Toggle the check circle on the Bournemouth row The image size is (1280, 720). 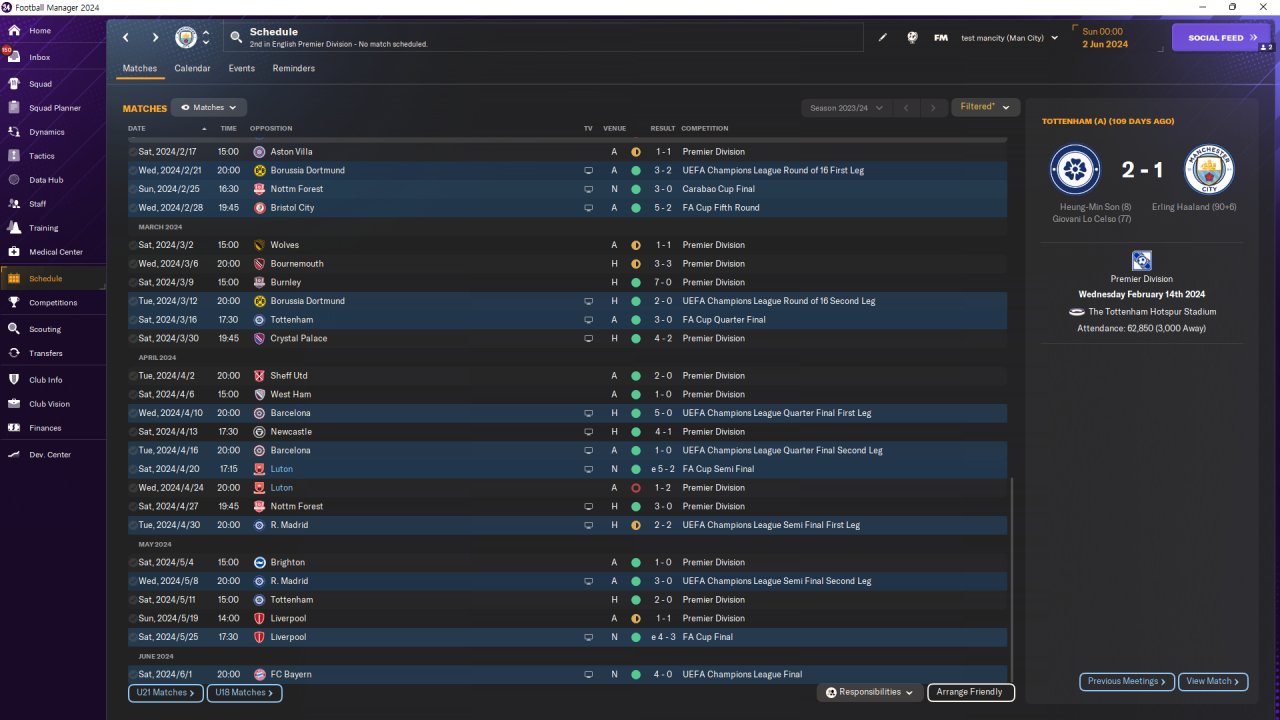click(133, 264)
